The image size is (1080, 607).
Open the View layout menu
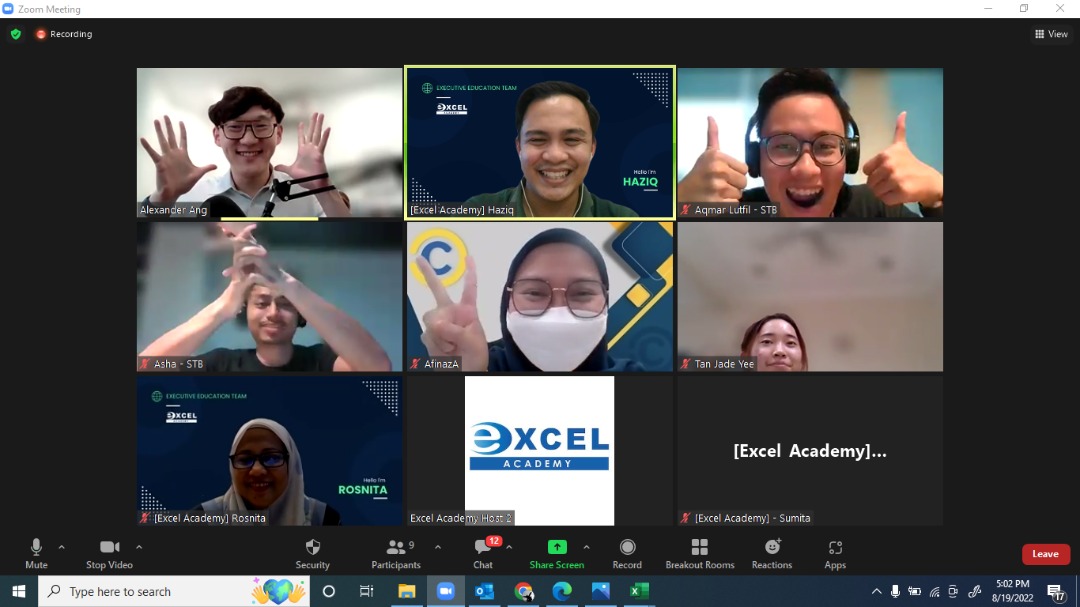tap(1051, 34)
